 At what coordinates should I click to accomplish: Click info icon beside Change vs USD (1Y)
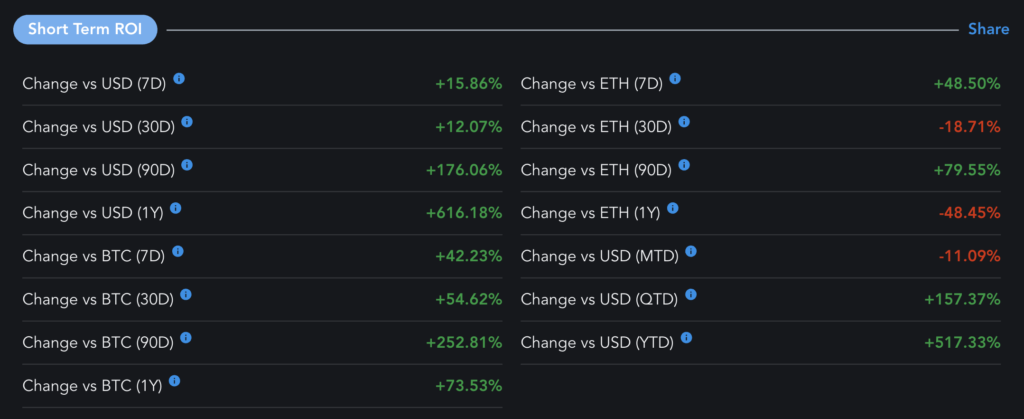coord(176,208)
